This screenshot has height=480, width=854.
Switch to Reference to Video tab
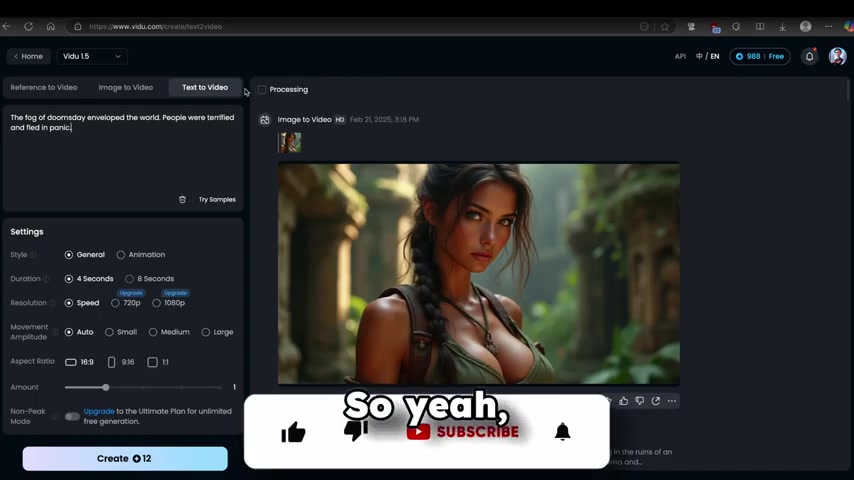pyautogui.click(x=44, y=87)
